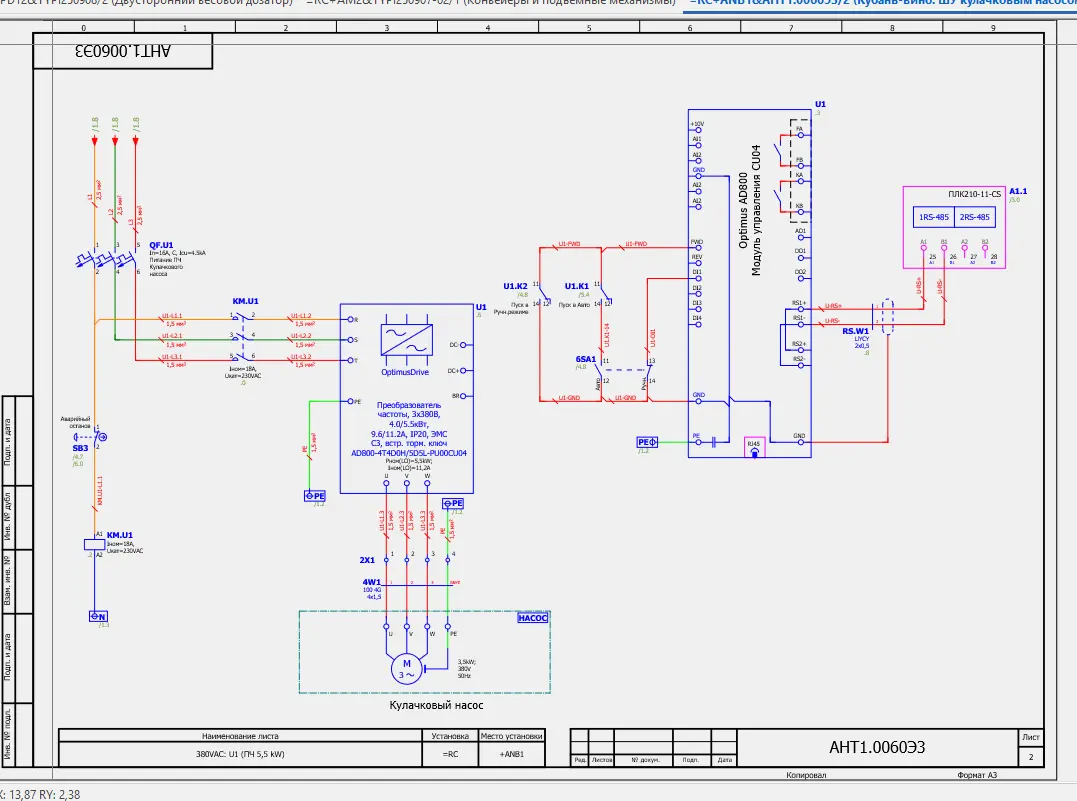
Task: Click the sheet number 2 cell
Action: click(1031, 757)
